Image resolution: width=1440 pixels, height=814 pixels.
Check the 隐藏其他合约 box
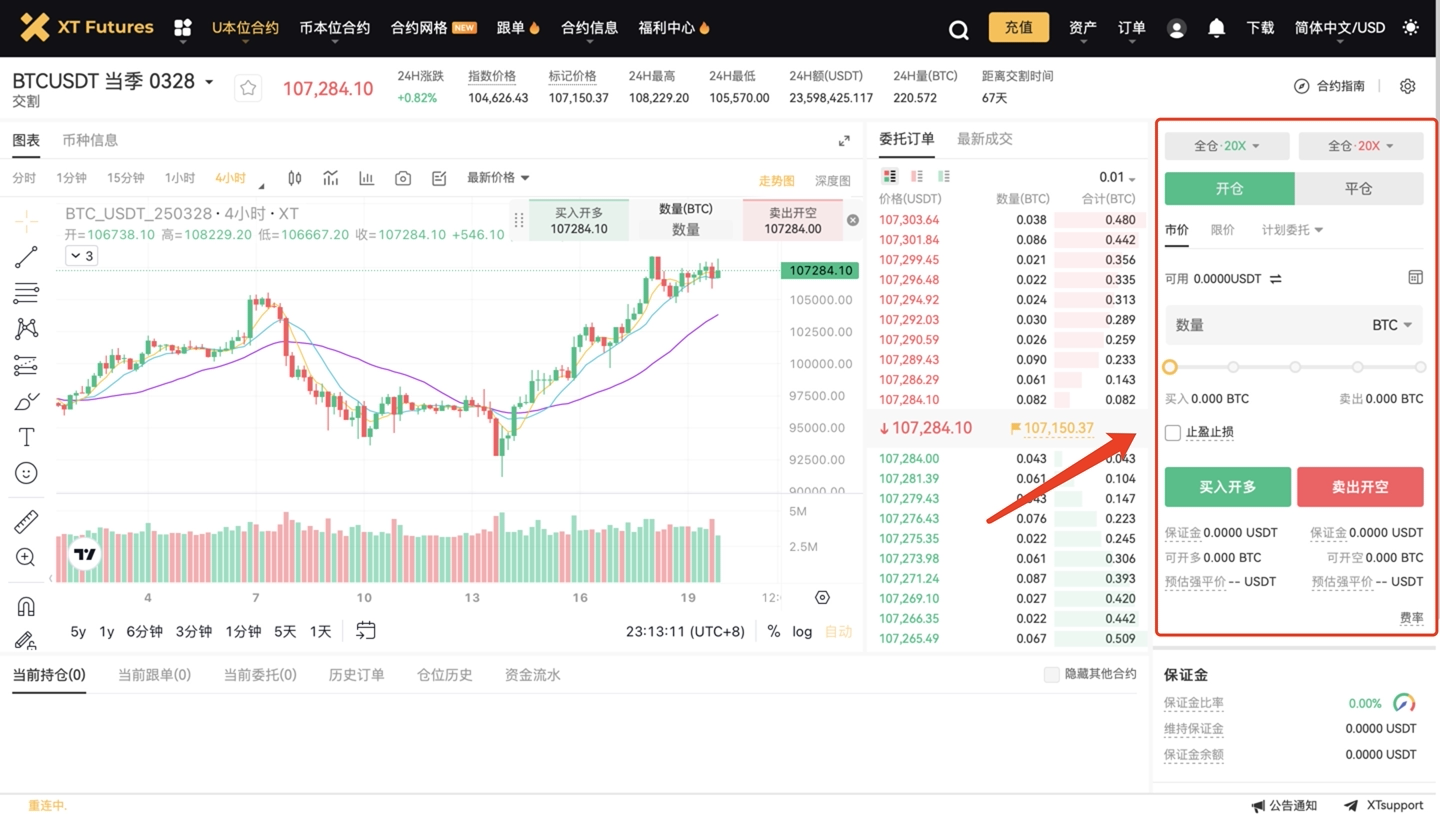click(1051, 674)
